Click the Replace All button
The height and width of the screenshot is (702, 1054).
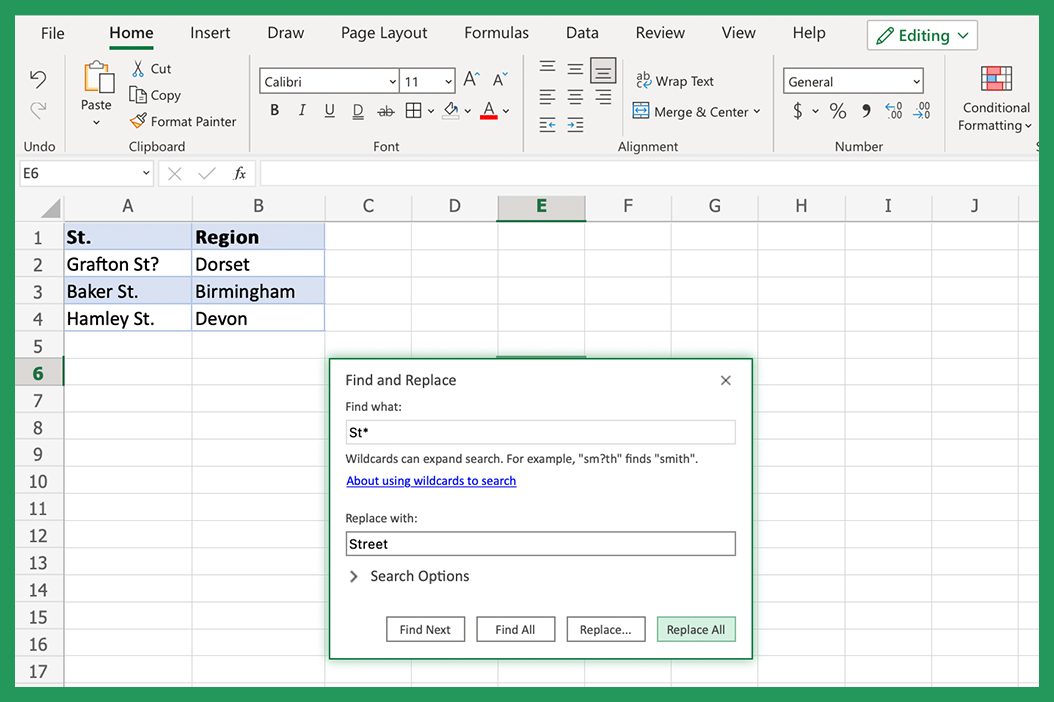click(696, 629)
